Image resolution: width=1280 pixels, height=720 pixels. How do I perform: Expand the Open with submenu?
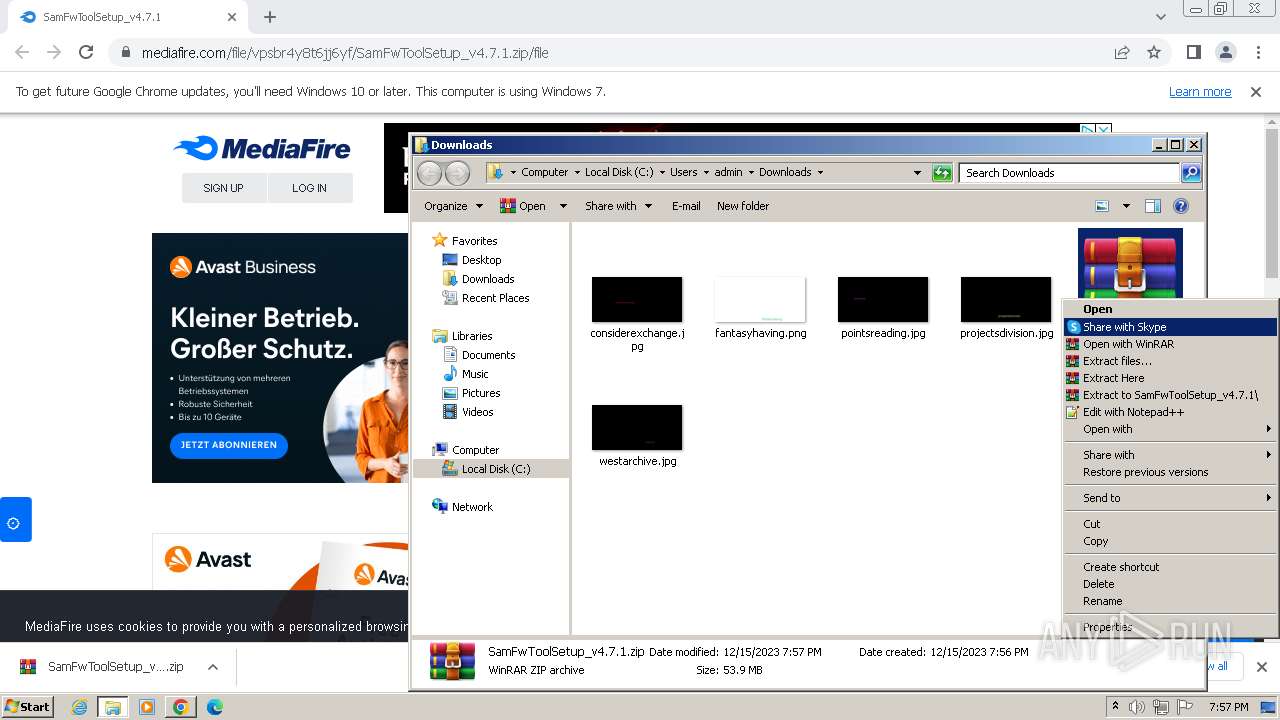point(1171,429)
